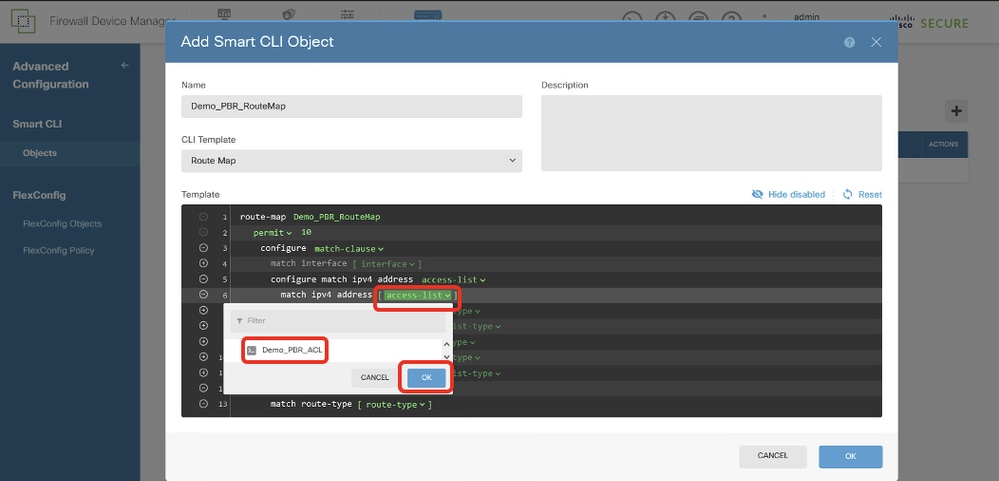Open access-list dropdown on line 5

click(x=454, y=280)
